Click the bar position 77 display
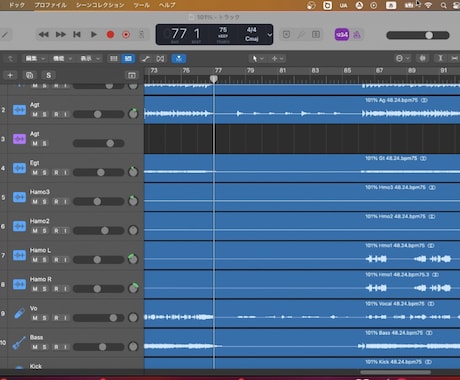This screenshot has width=460, height=380. (179, 34)
